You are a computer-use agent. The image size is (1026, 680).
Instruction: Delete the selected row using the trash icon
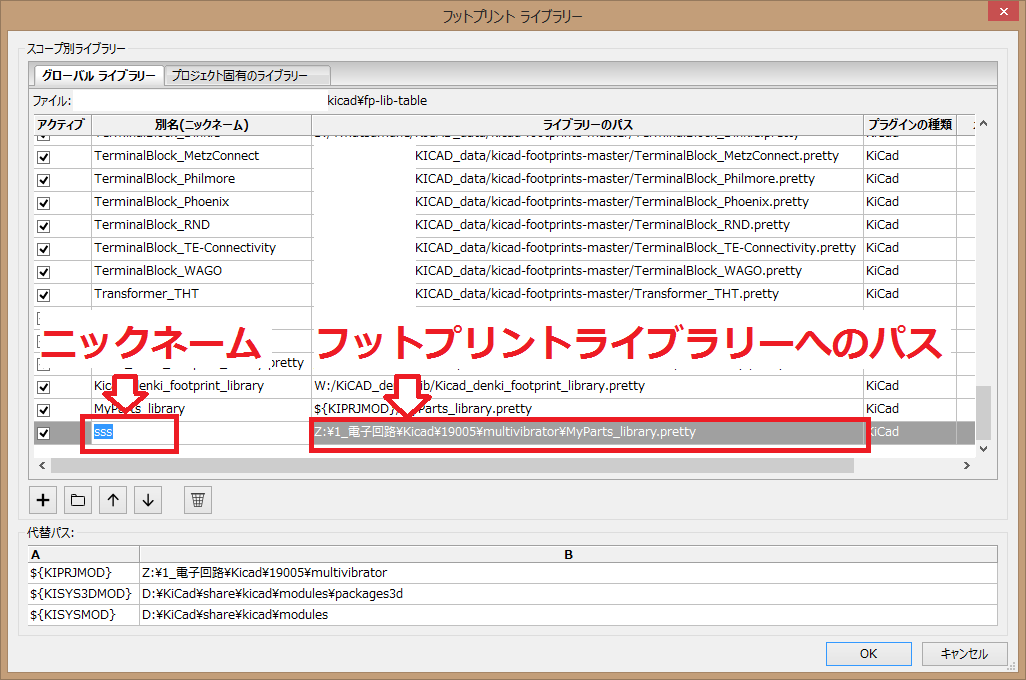point(196,499)
